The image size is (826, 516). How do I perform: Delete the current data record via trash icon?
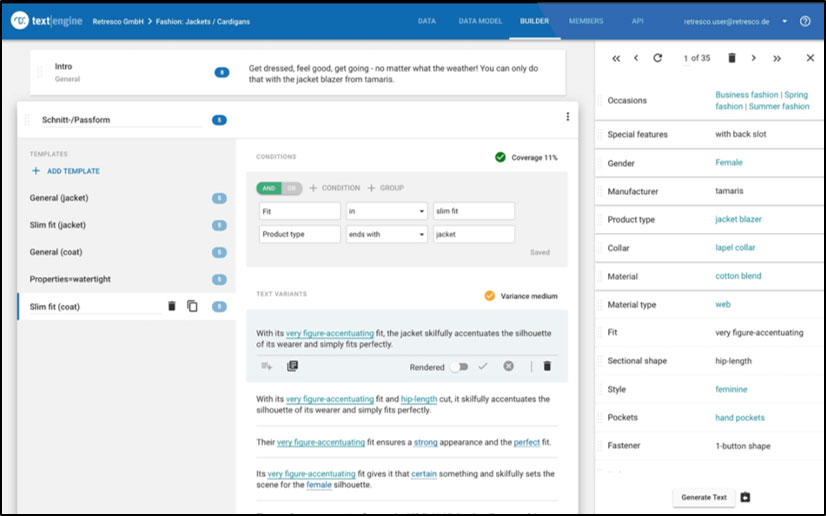[731, 59]
